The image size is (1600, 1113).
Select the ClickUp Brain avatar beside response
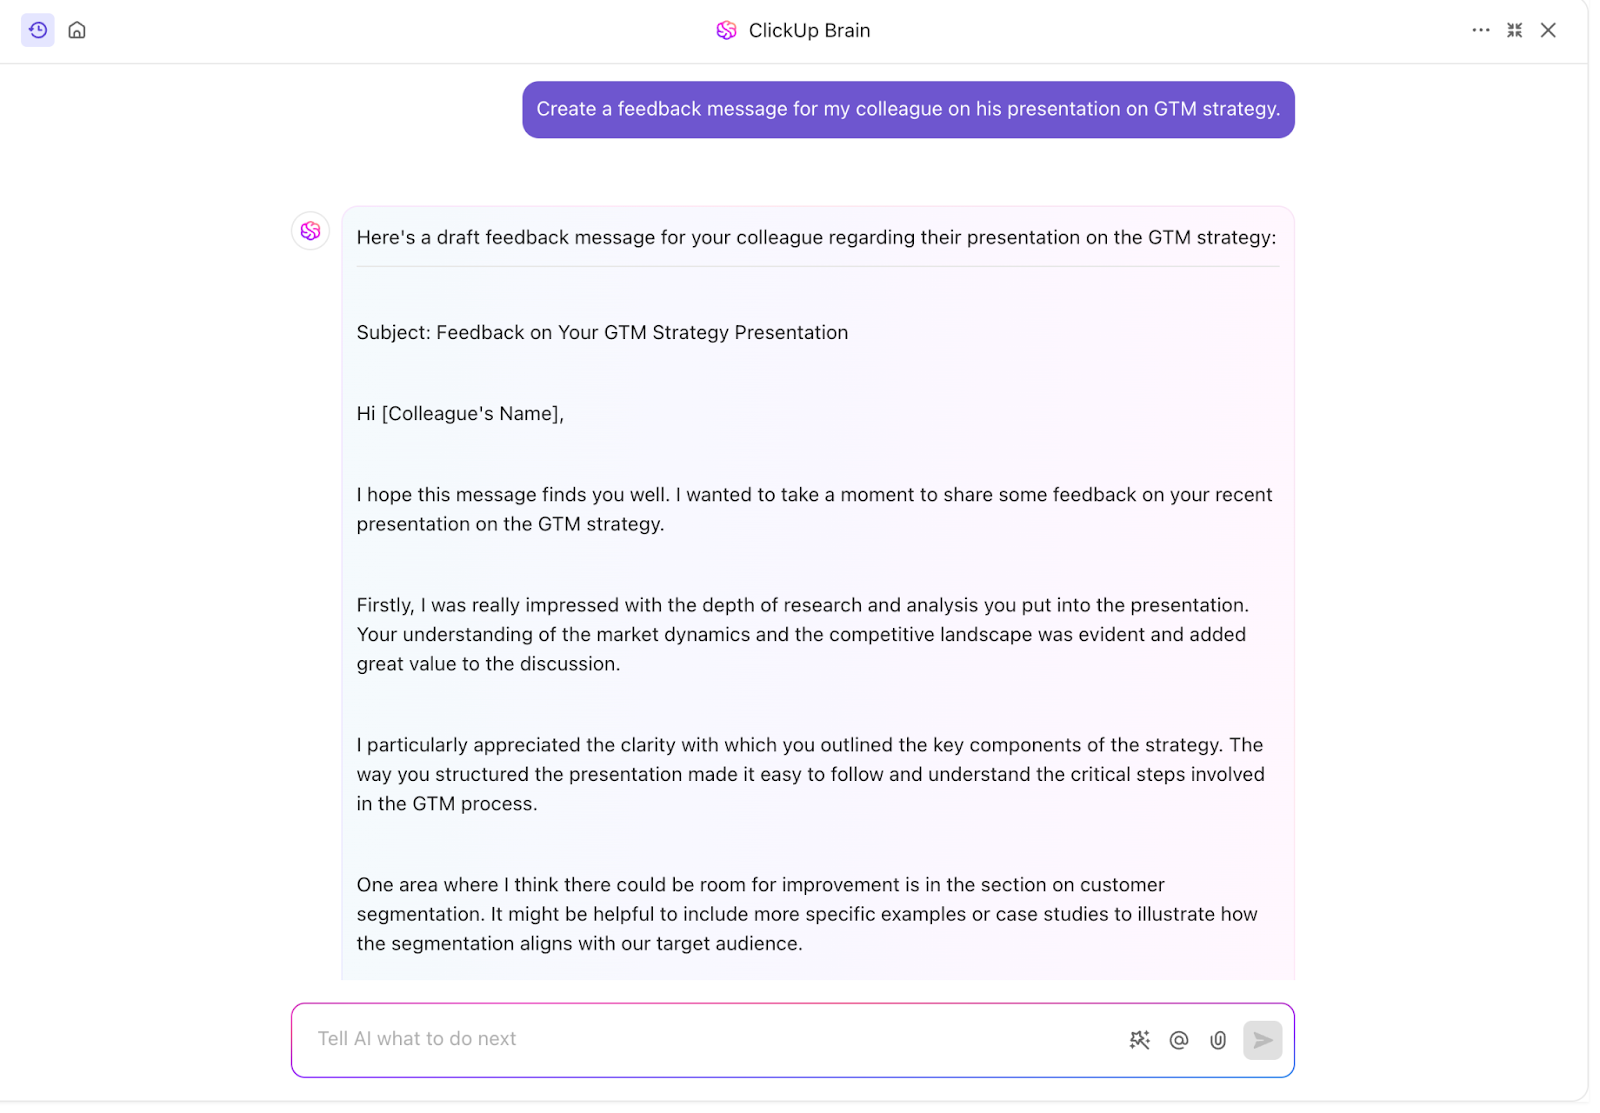pyautogui.click(x=311, y=231)
